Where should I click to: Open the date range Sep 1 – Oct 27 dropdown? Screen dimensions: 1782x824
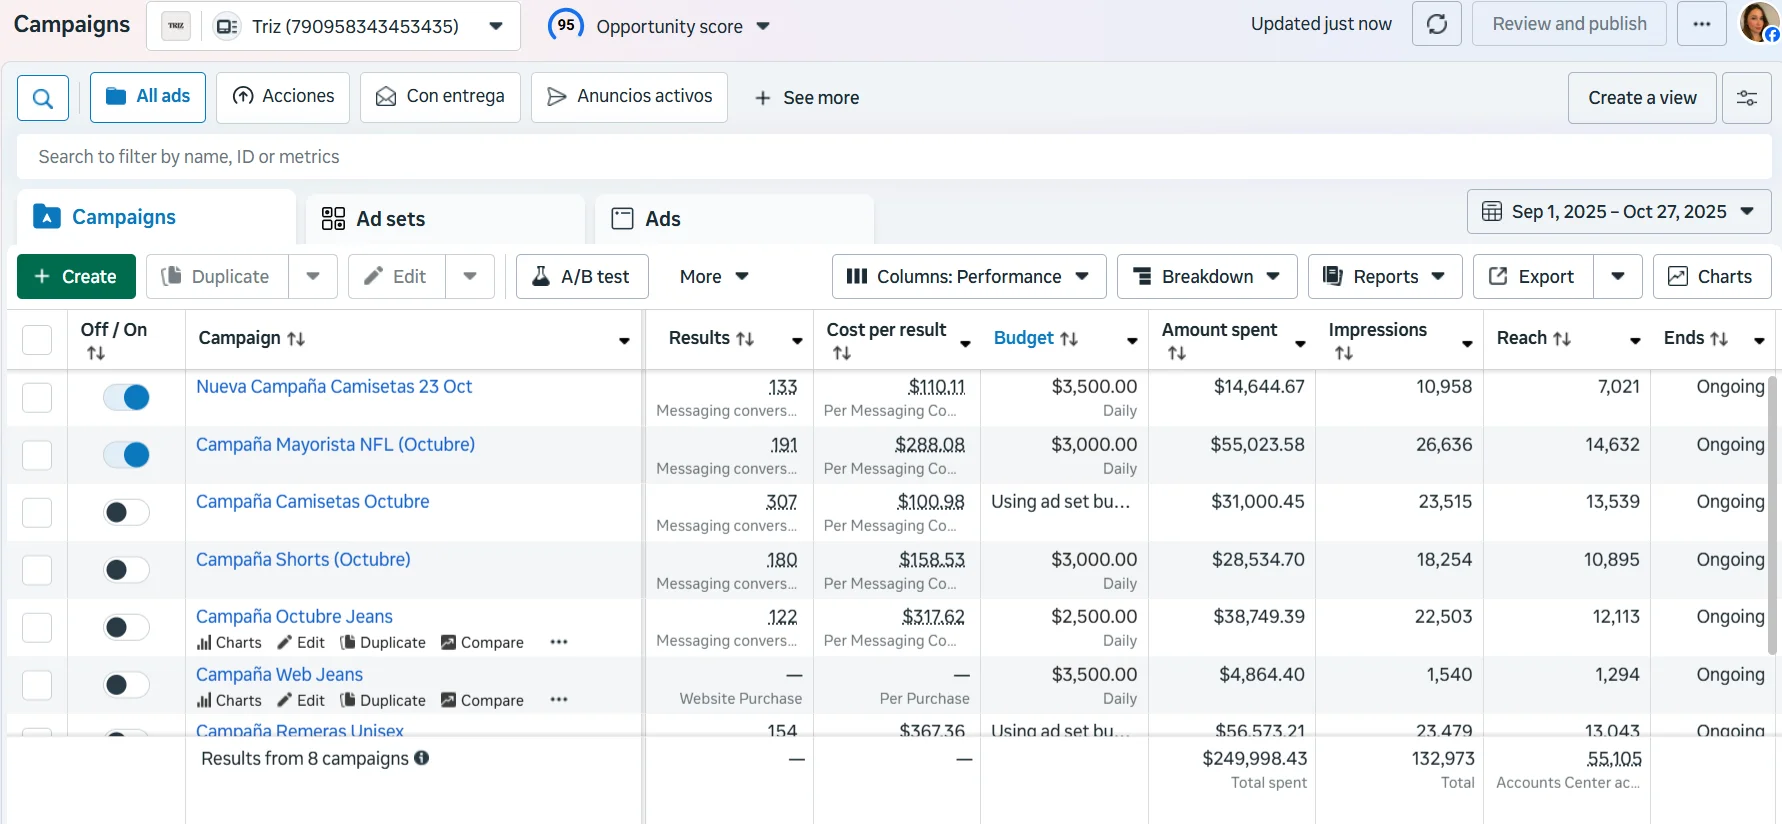pyautogui.click(x=1619, y=212)
